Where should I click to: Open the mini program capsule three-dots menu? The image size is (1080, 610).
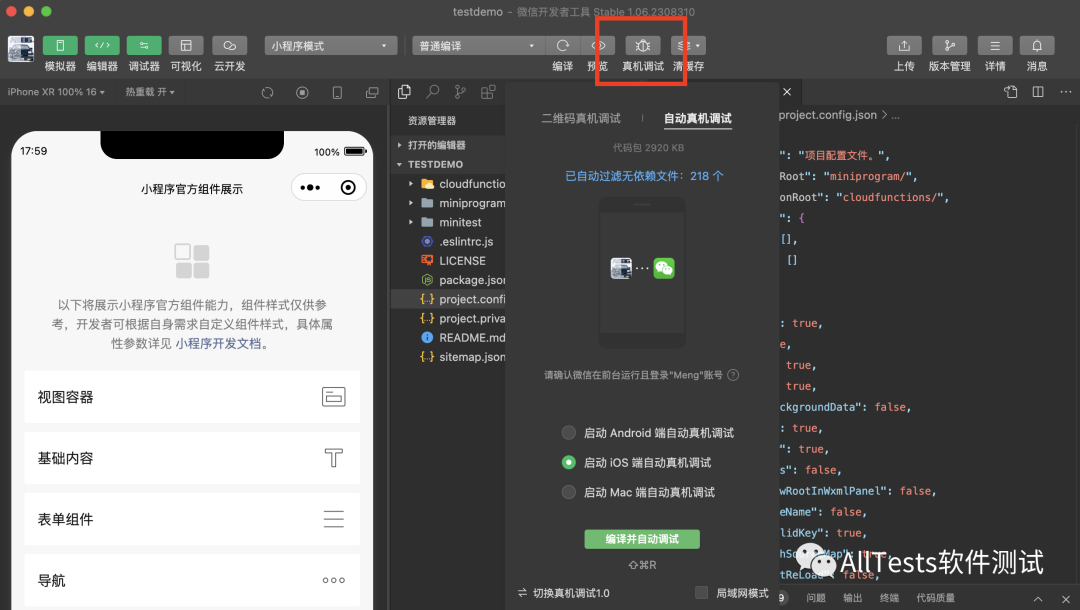(x=310, y=187)
